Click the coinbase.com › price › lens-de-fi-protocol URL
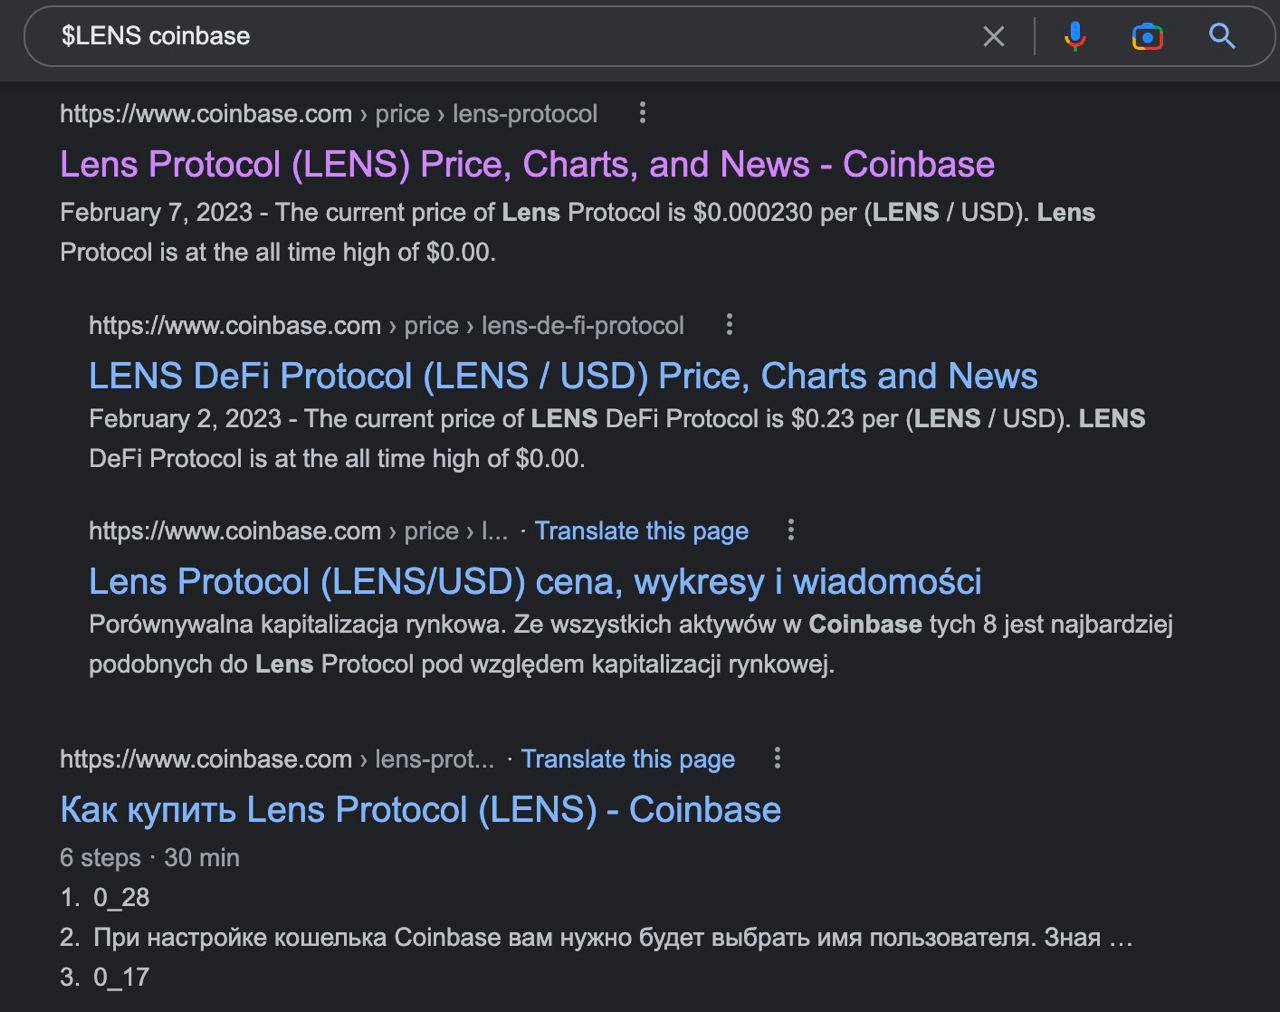This screenshot has height=1012, width=1280. [387, 326]
